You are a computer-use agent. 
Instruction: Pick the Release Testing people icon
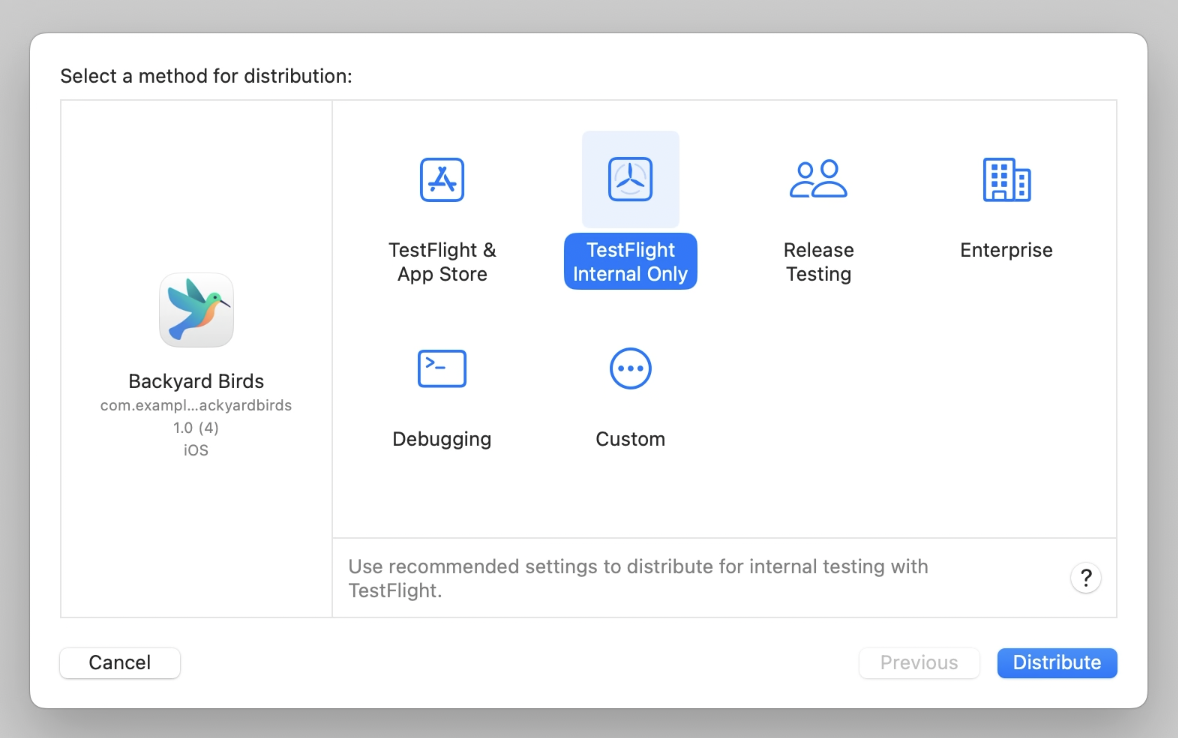coord(818,180)
